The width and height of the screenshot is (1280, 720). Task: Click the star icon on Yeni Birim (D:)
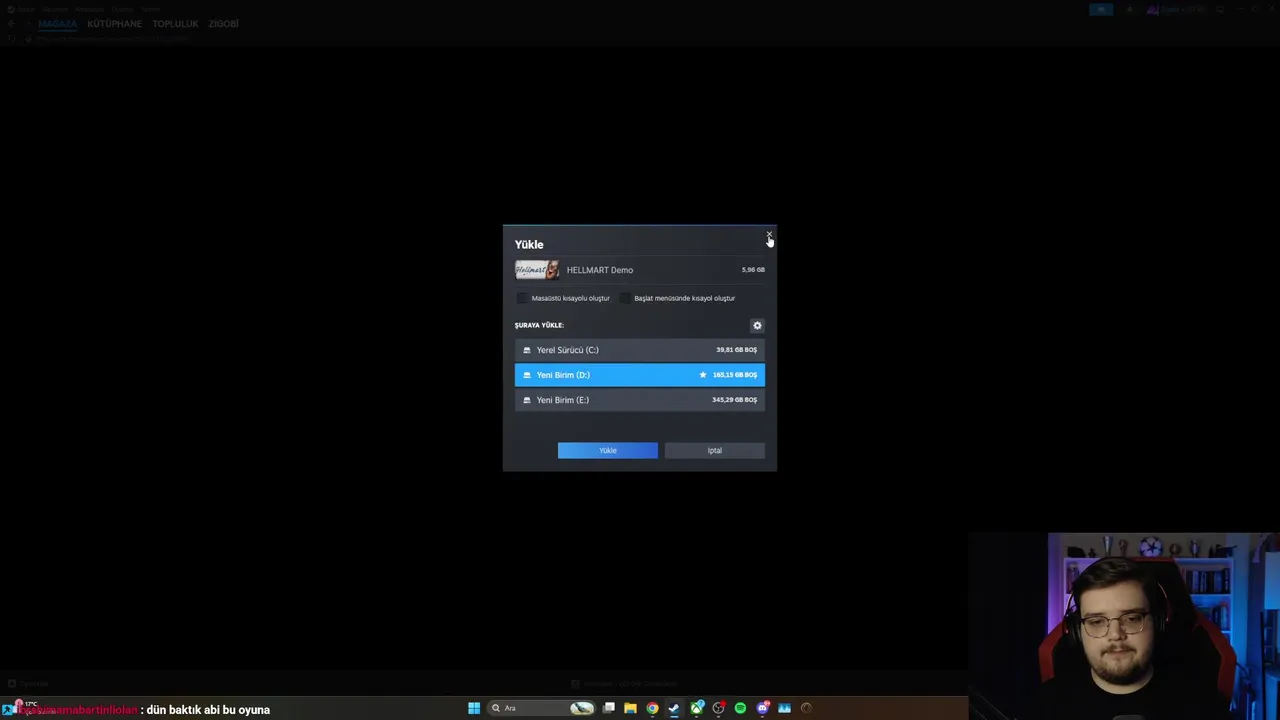pos(703,375)
